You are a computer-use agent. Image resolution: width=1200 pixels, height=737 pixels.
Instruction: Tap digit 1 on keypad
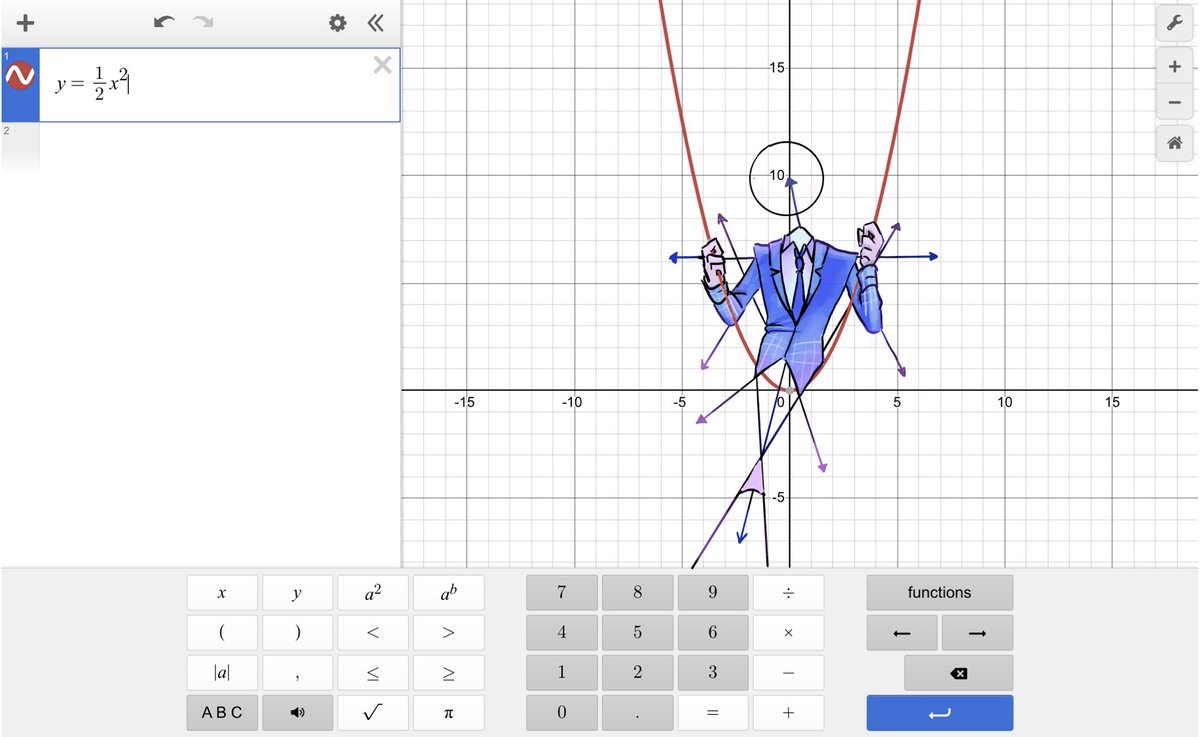[562, 673]
